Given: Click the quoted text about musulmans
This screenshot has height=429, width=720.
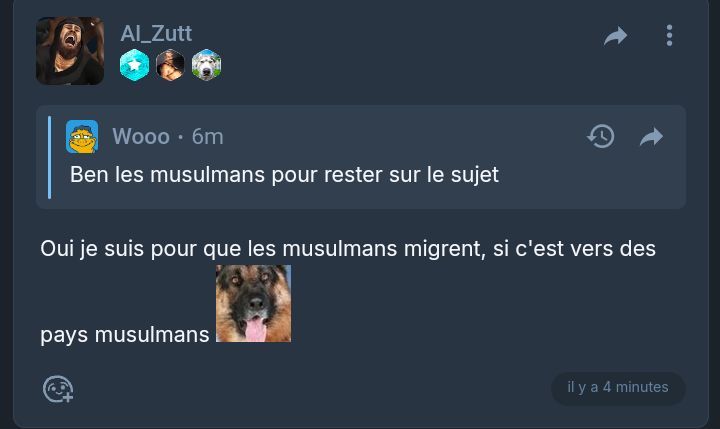Looking at the screenshot, I should [x=284, y=175].
